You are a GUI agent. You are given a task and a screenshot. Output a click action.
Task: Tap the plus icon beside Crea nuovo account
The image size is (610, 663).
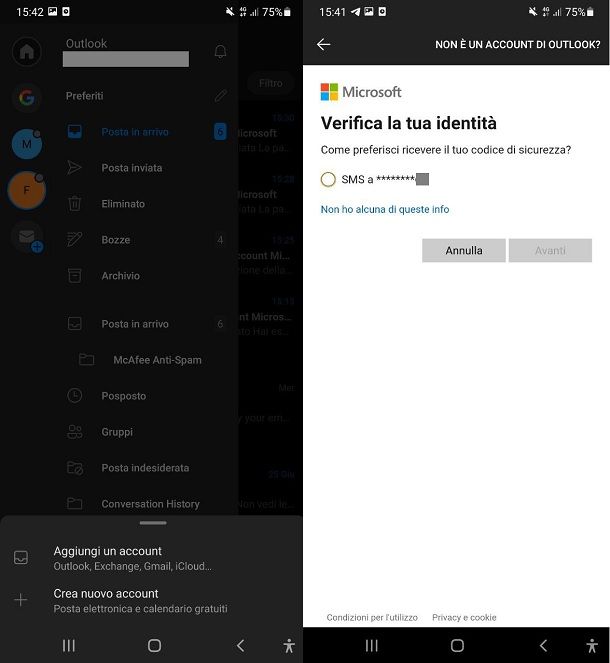pos(21,600)
